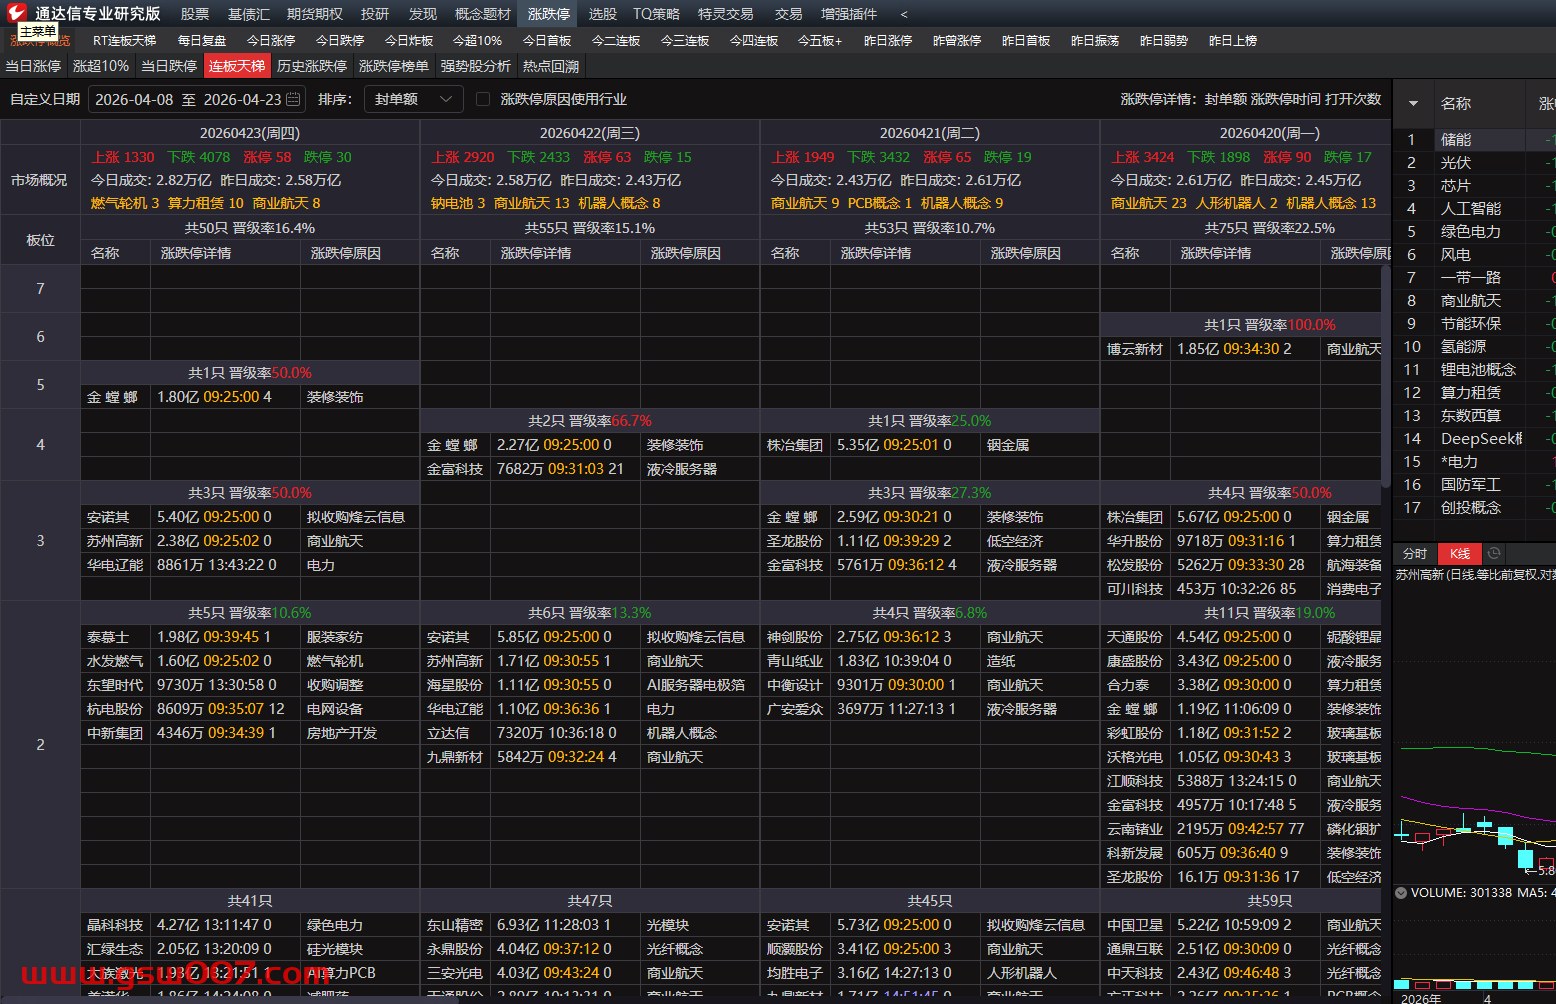The height and width of the screenshot is (1004, 1556).
Task: Switch to the 分时 chart tab
Action: click(x=1415, y=553)
